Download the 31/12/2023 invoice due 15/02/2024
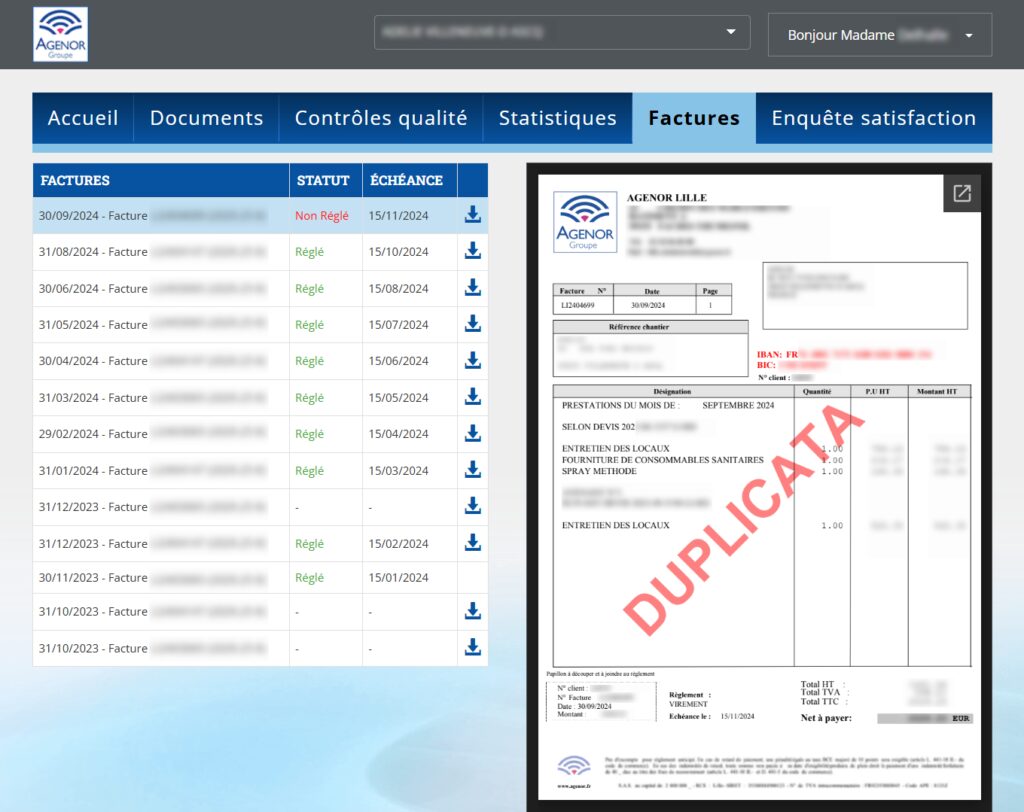The width and height of the screenshot is (1024, 812). point(473,543)
